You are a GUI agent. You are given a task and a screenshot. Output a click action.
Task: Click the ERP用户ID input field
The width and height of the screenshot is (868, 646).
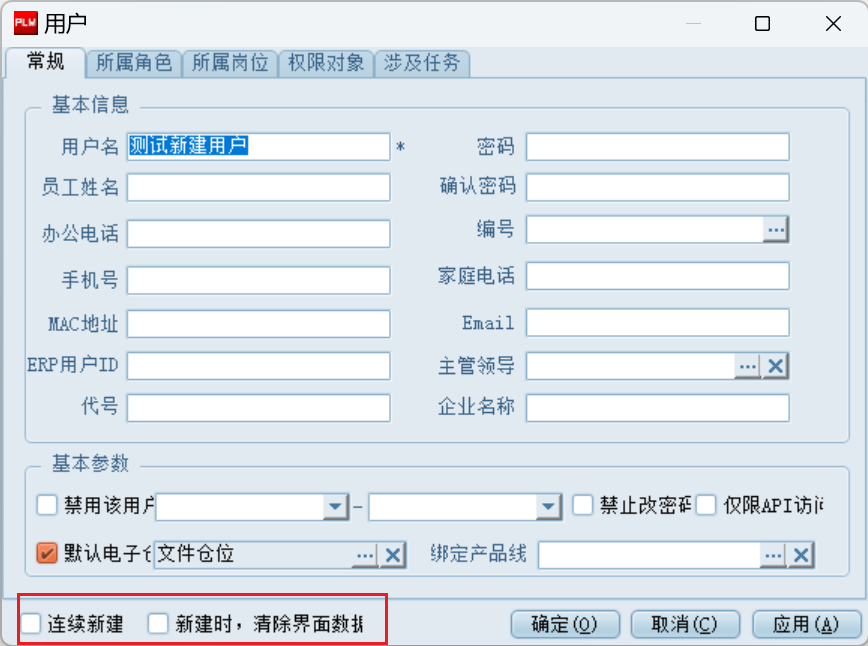click(259, 366)
